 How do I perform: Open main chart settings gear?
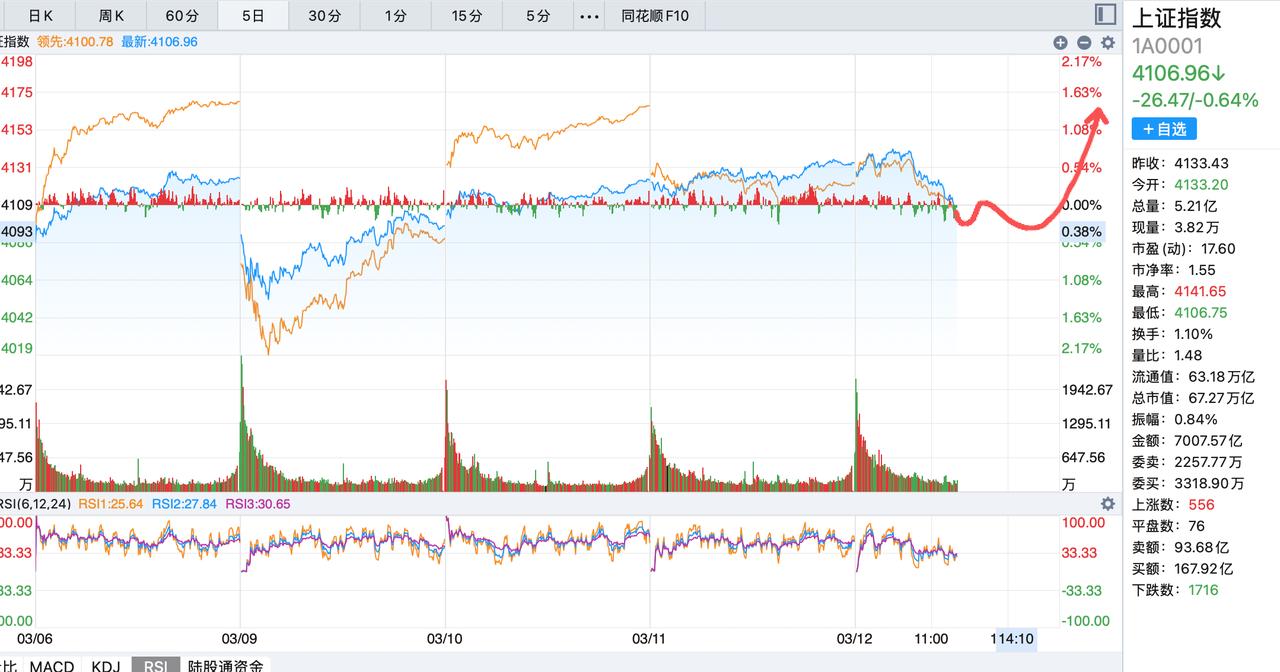pos(1108,42)
